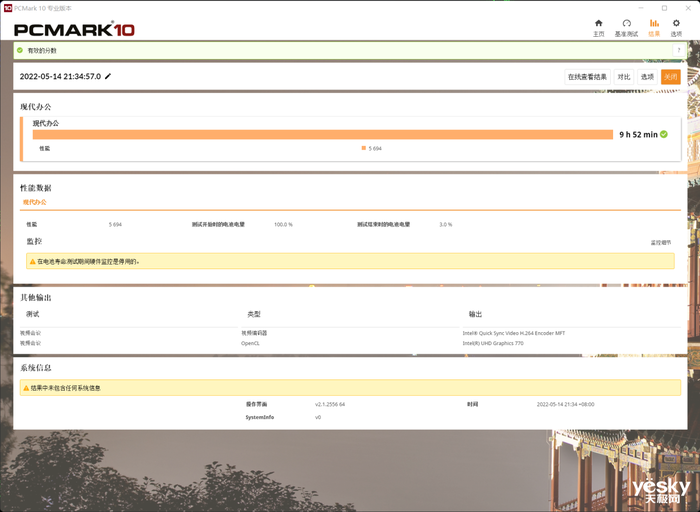This screenshot has width=700, height=512.
Task: Click the OpenCL type cell
Action: (x=250, y=343)
